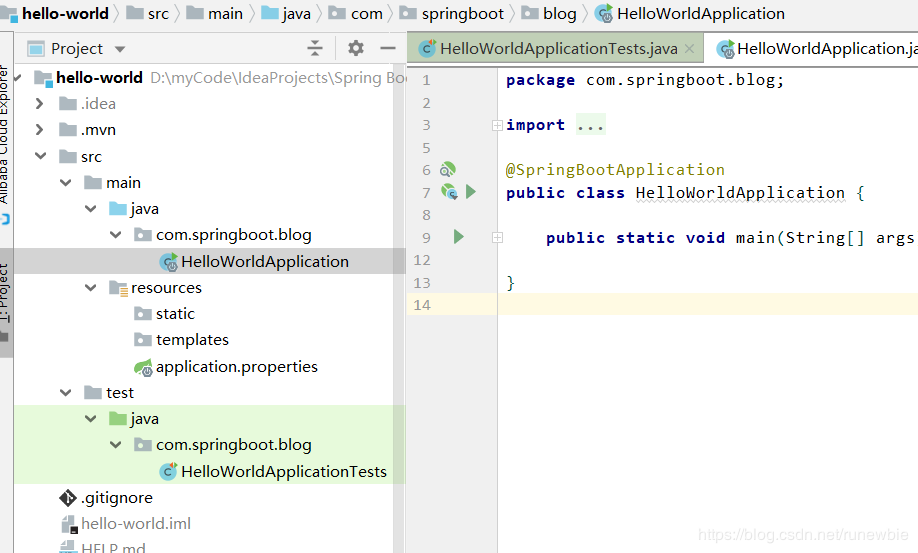
Task: Click the HelloWorldApplication Spring class icon in tree
Action: coord(169,262)
